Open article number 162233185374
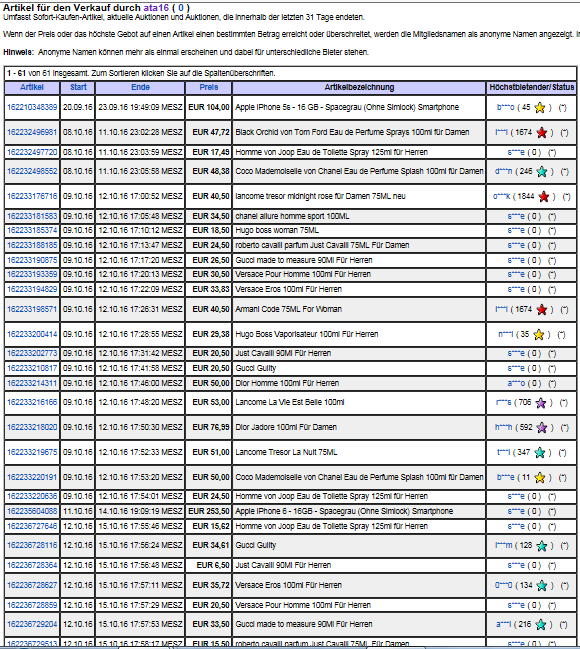This screenshot has width=580, height=649. pyautogui.click(x=32, y=230)
